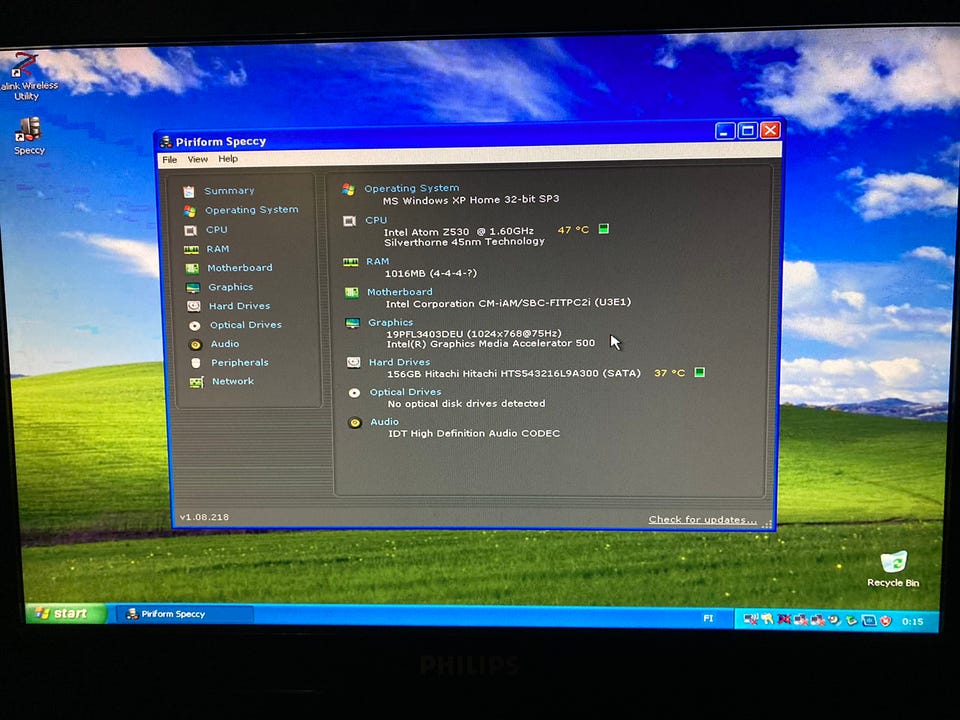This screenshot has width=960, height=720.
Task: Click the Windows flag icon in summary pane
Action: coord(348,189)
